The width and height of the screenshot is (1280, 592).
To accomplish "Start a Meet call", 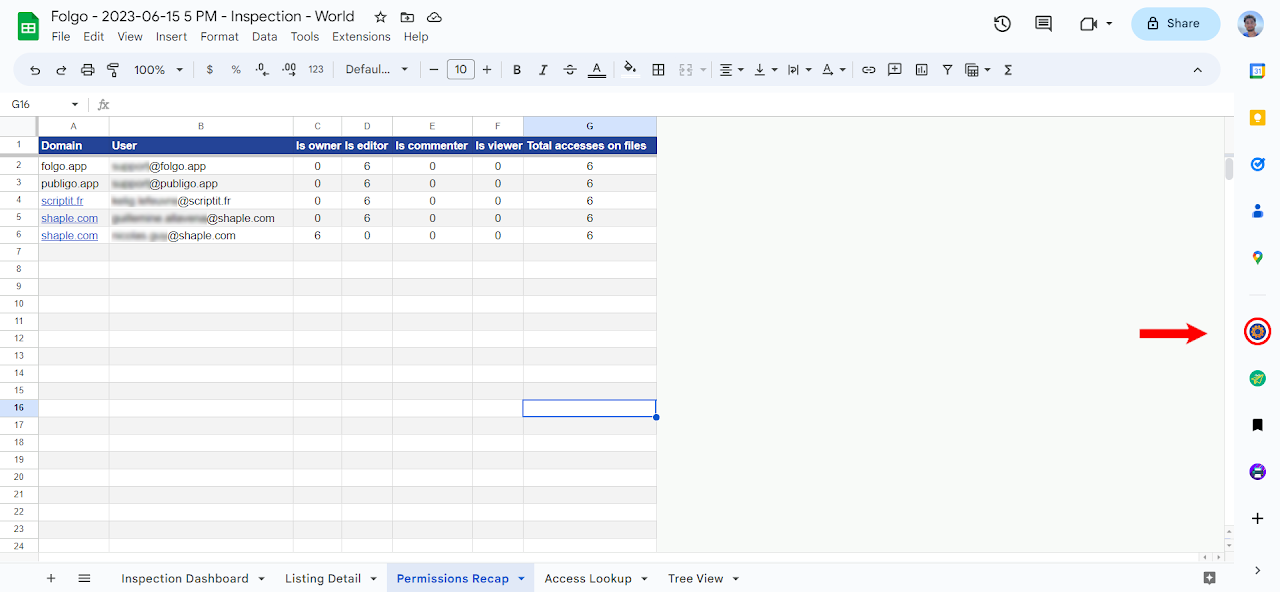I will tap(1096, 24).
